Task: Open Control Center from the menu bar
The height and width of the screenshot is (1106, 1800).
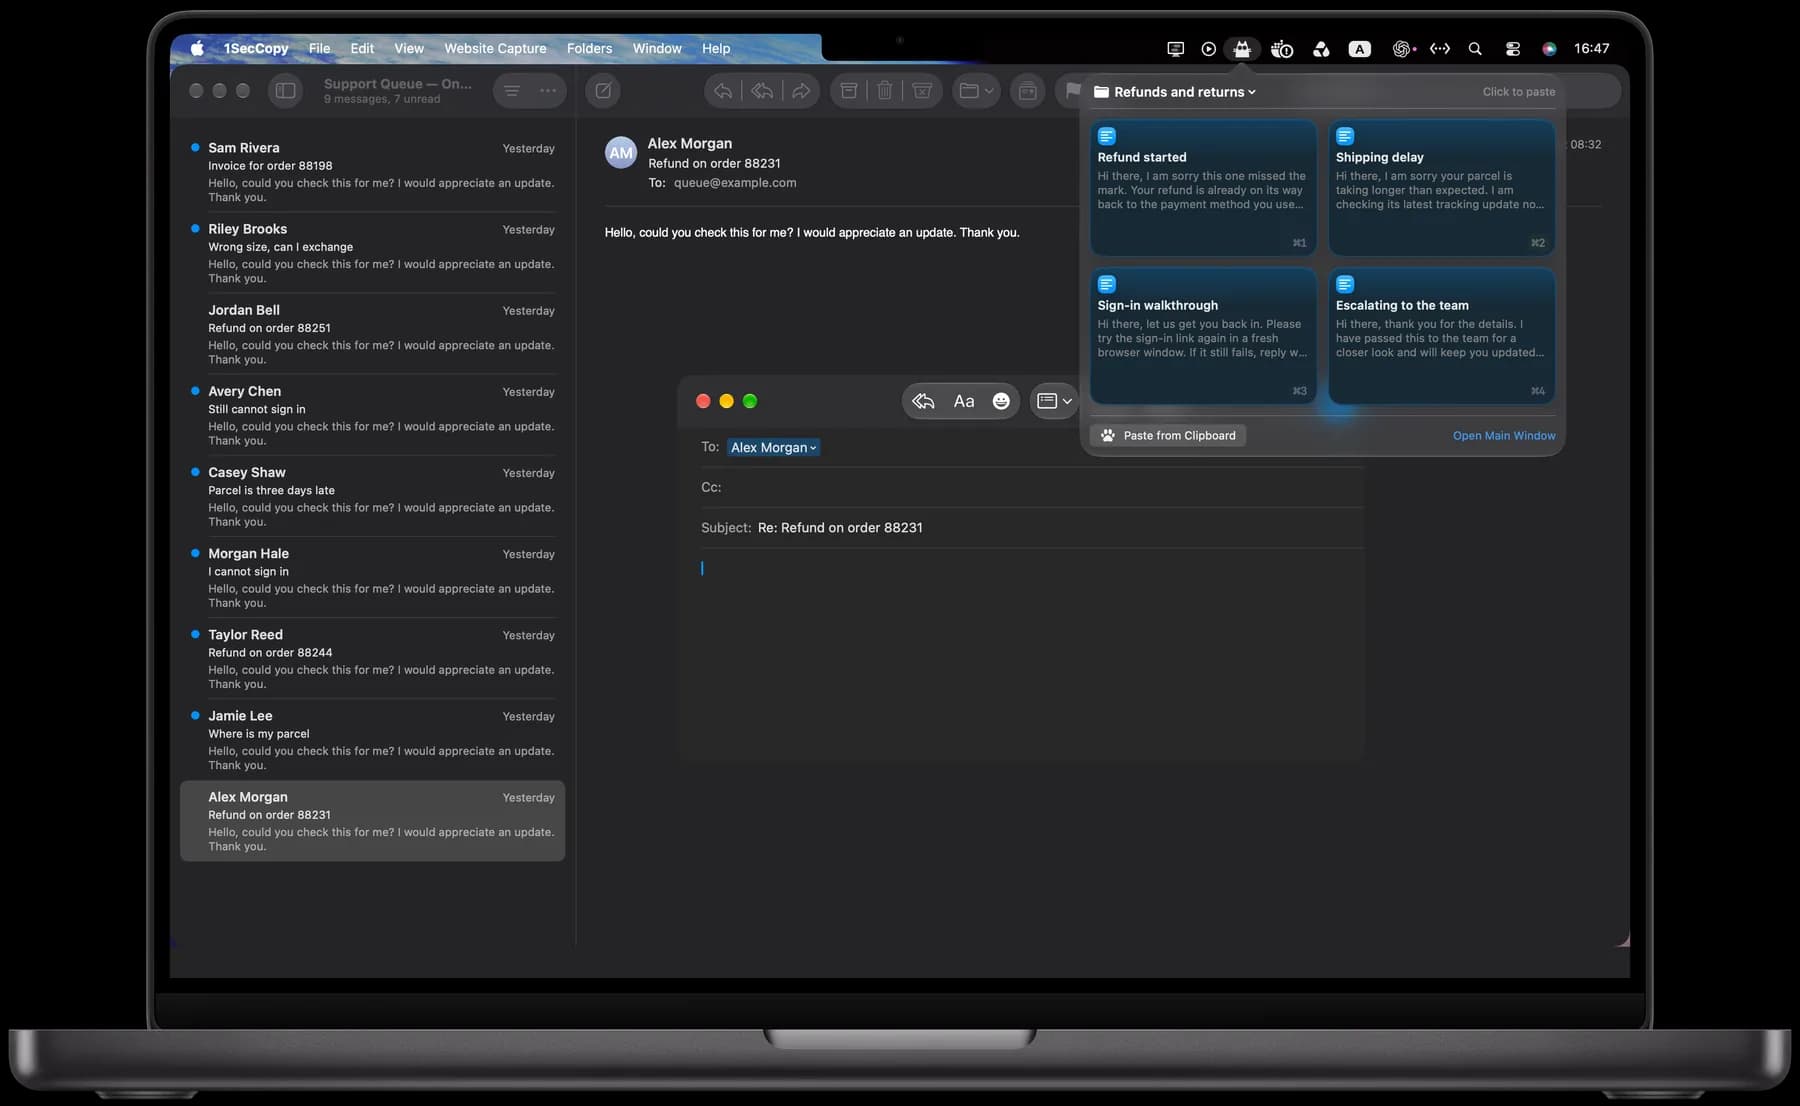Action: (x=1512, y=49)
